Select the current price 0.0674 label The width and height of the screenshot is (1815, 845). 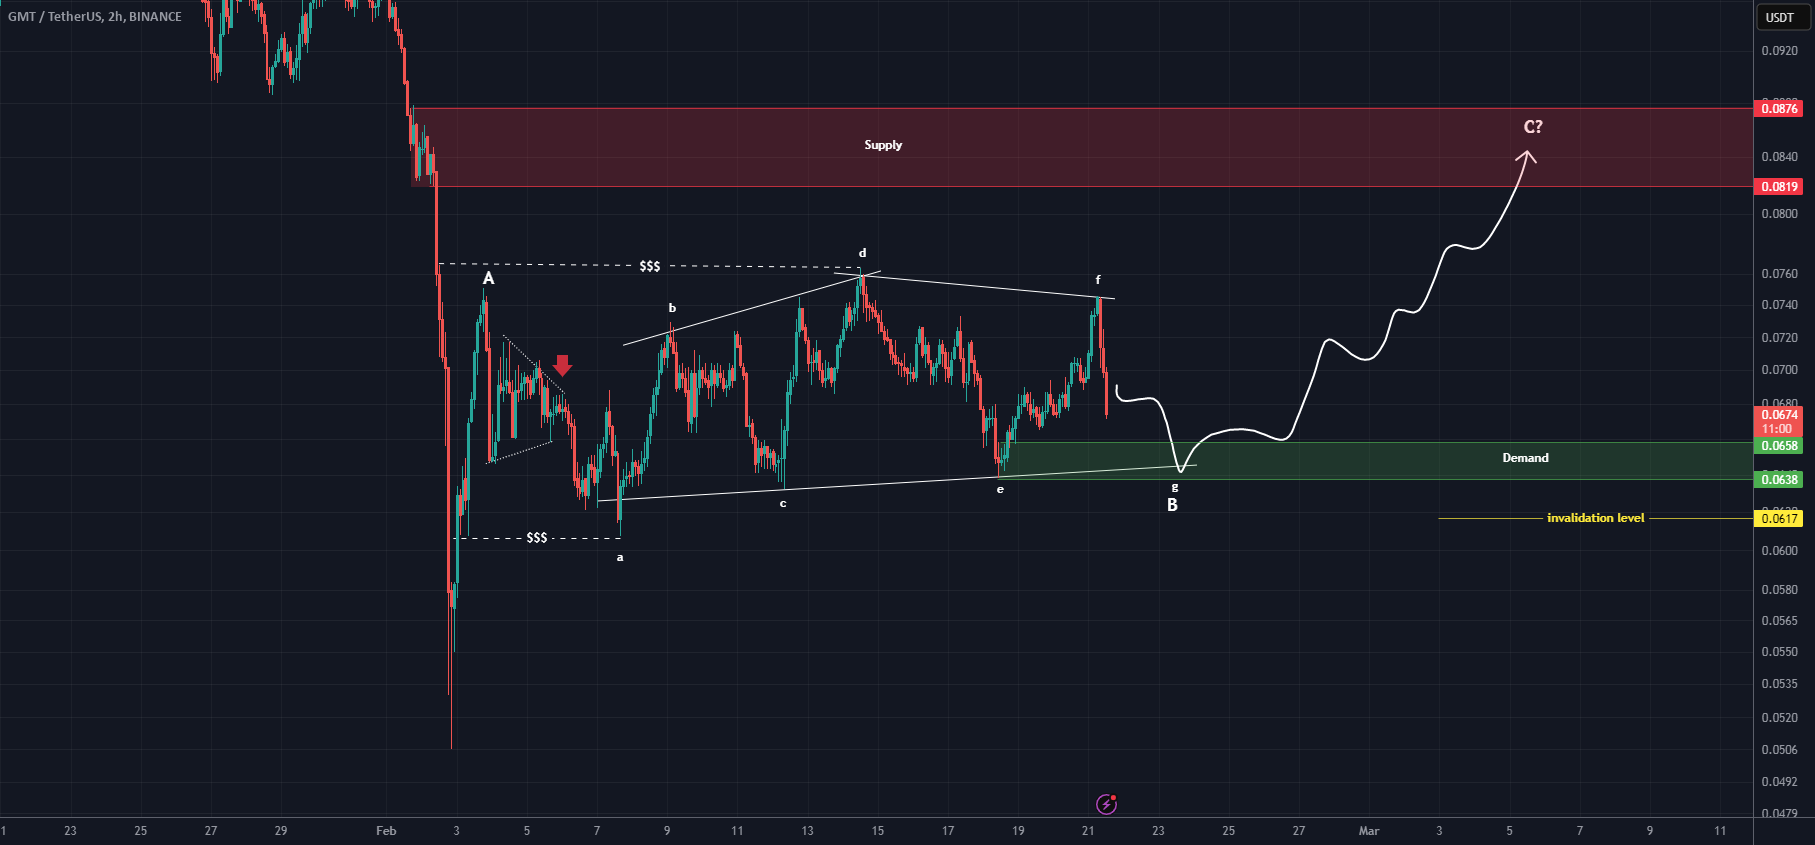(x=1780, y=415)
